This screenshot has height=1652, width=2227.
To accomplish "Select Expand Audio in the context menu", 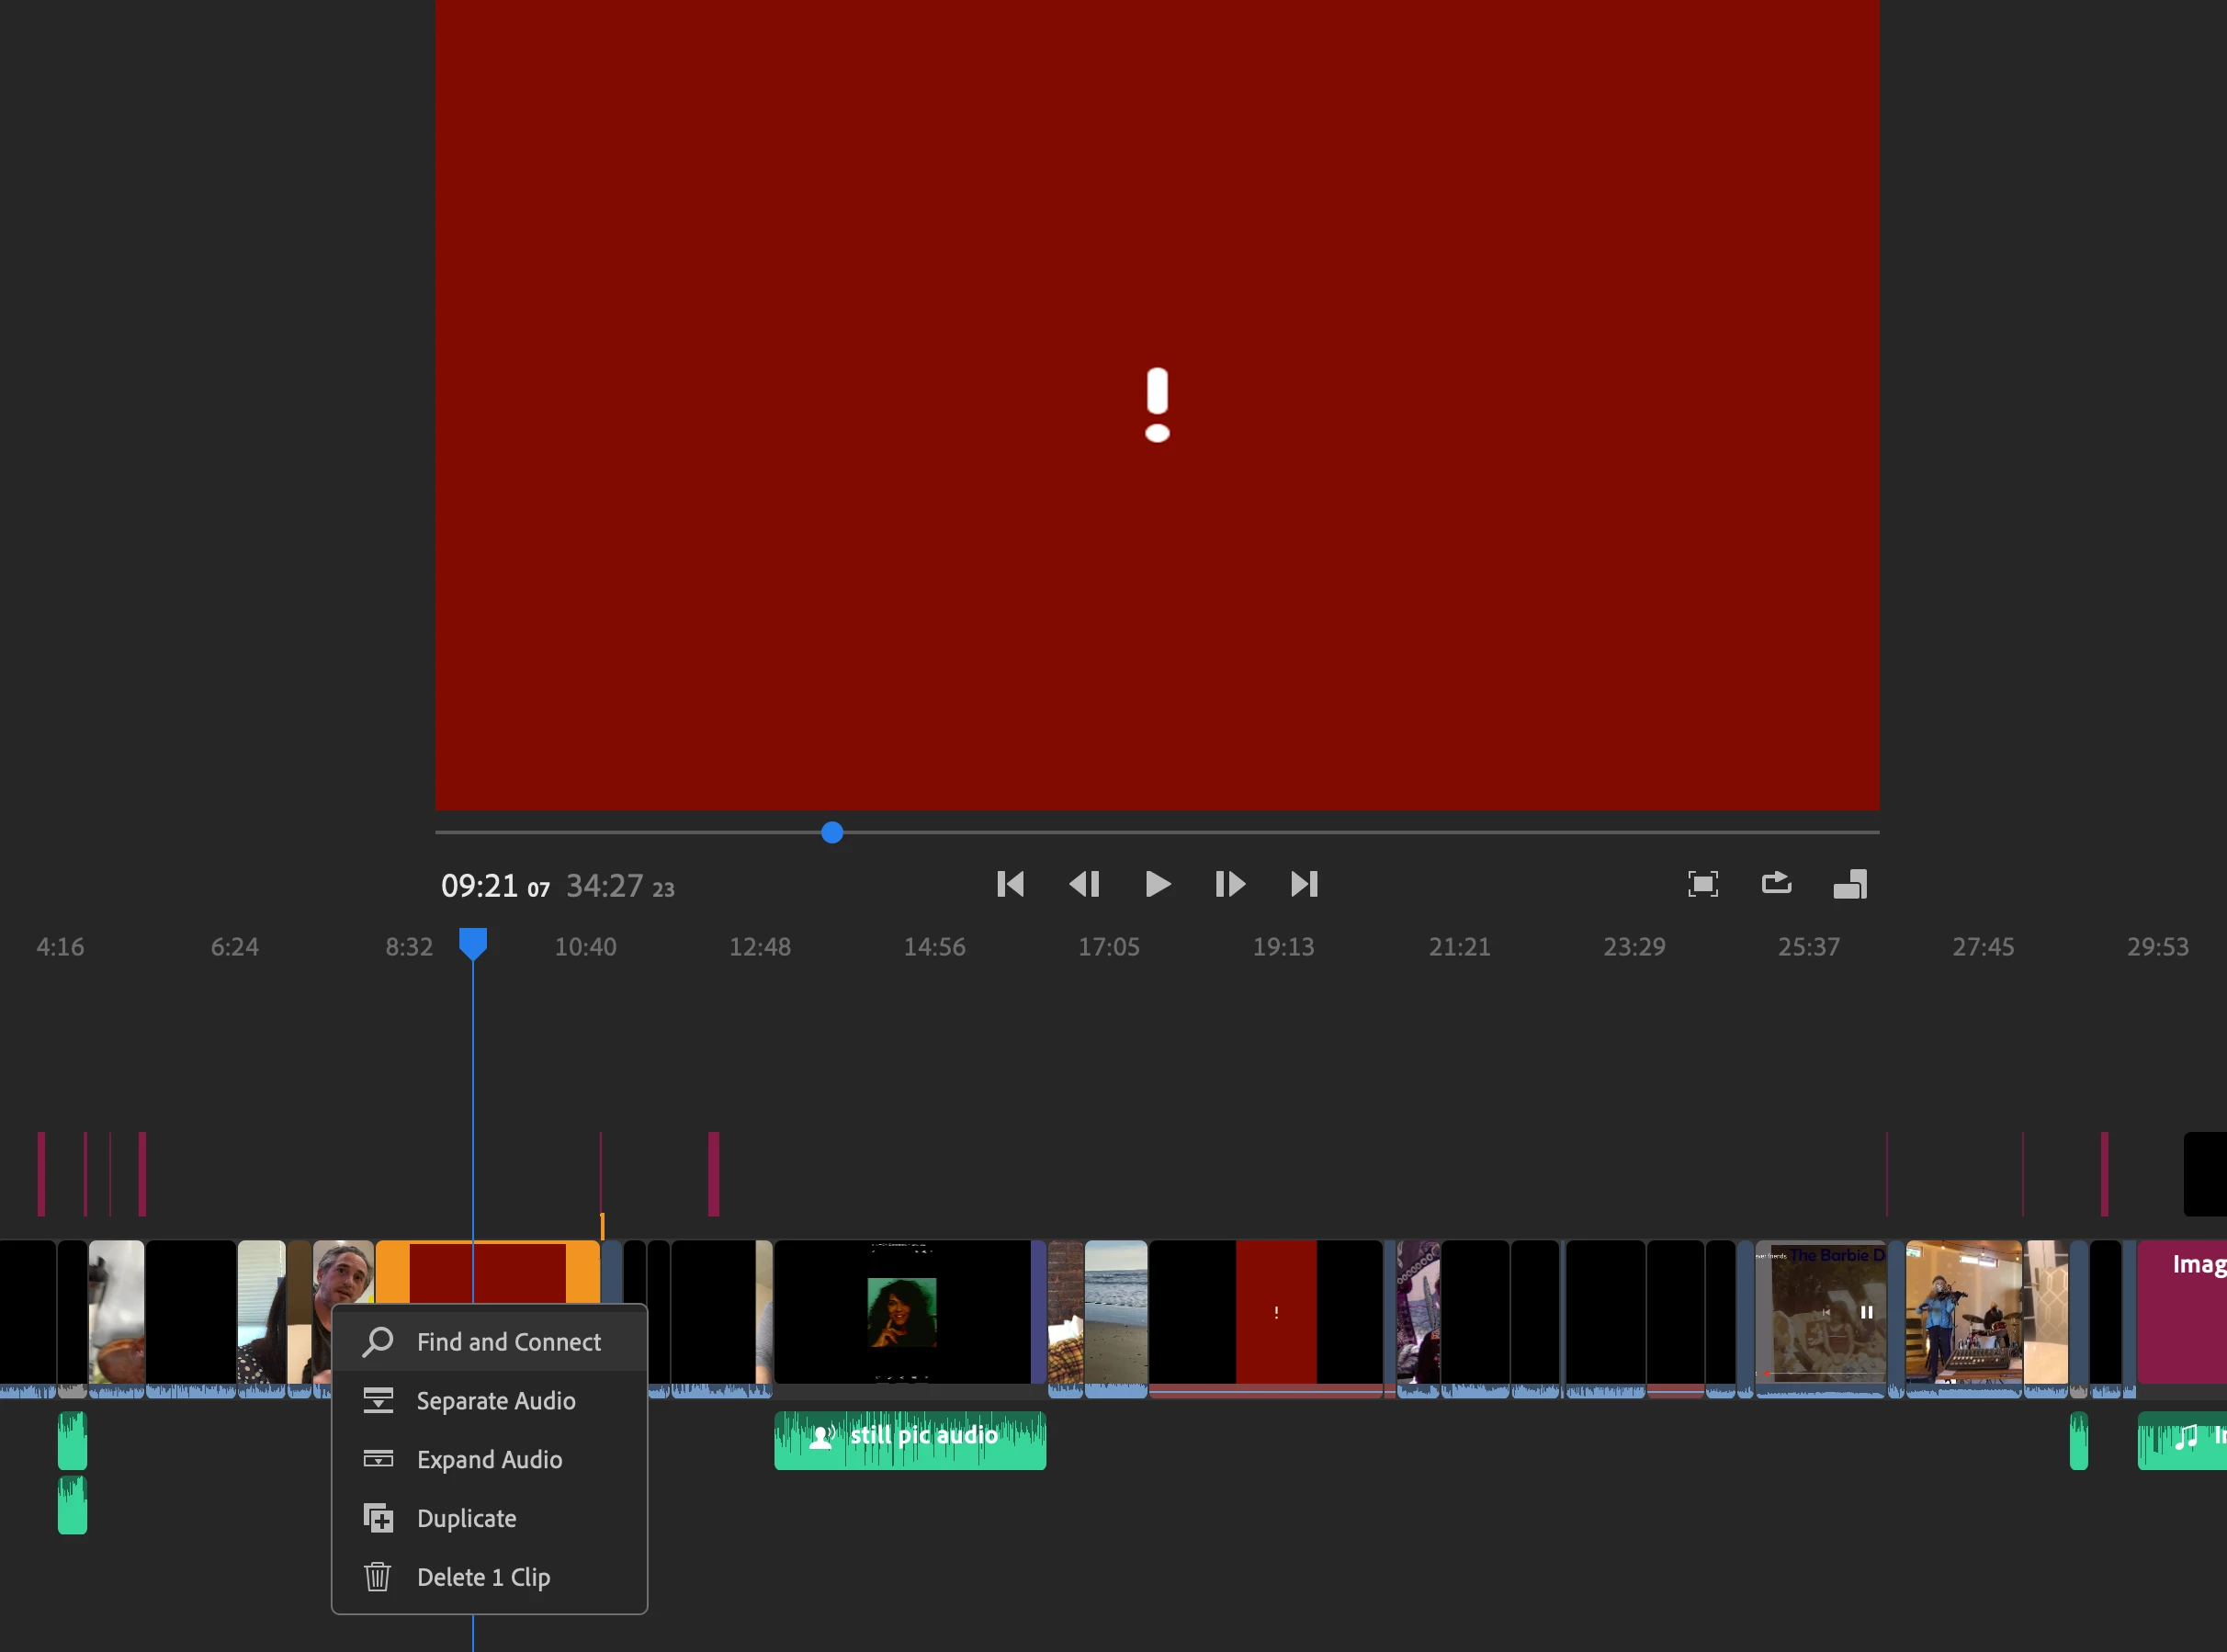I will point(489,1460).
